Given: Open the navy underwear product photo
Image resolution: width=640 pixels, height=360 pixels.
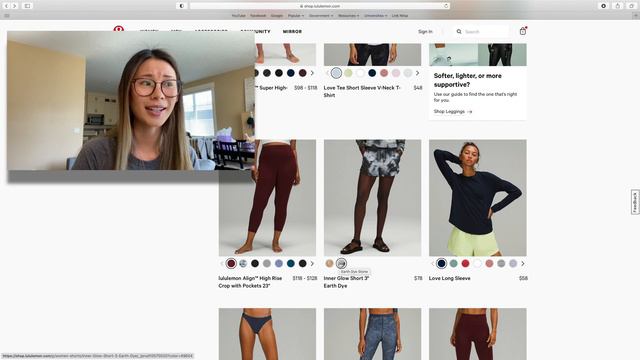Looking at the screenshot, I should pos(267,334).
